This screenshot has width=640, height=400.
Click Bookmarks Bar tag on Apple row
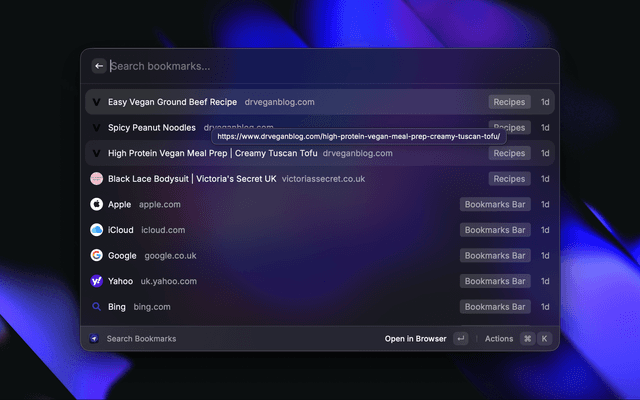pos(495,204)
